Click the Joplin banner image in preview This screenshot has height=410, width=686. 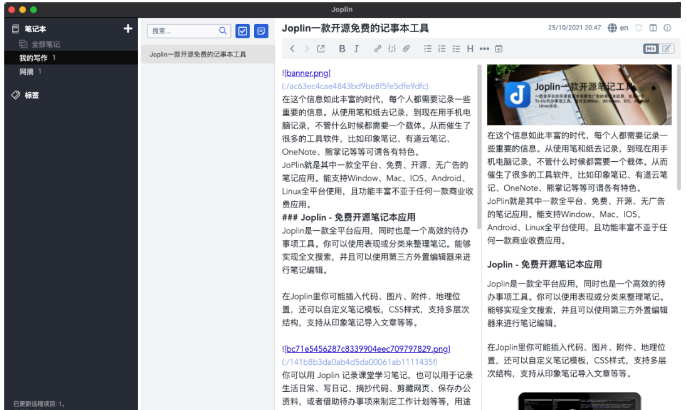pyautogui.click(x=579, y=95)
